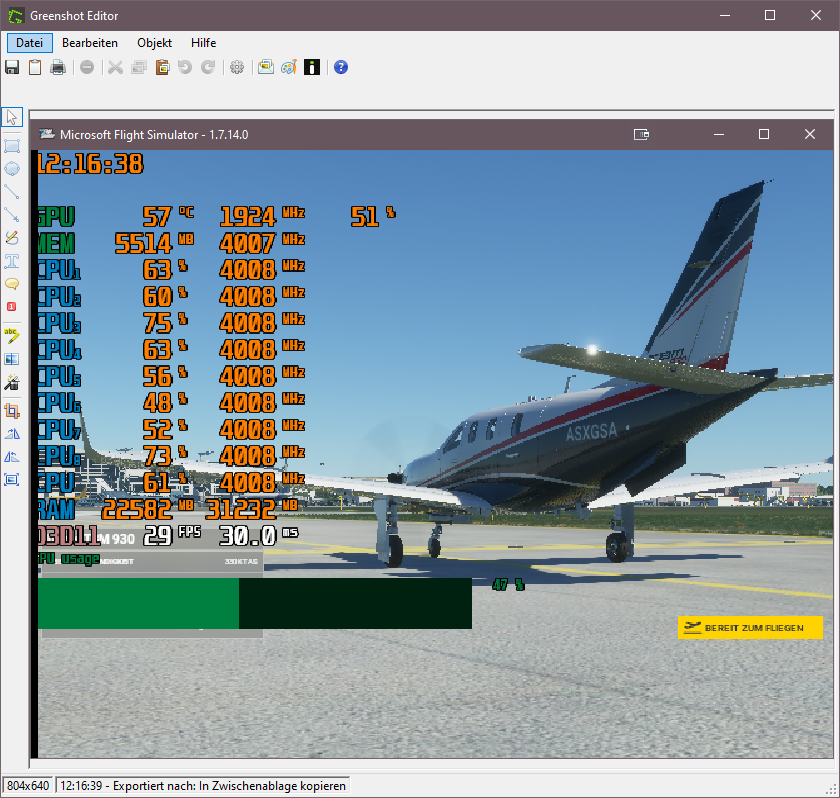Print the image with printer icon
Screen dimensions: 840x798
point(58,67)
